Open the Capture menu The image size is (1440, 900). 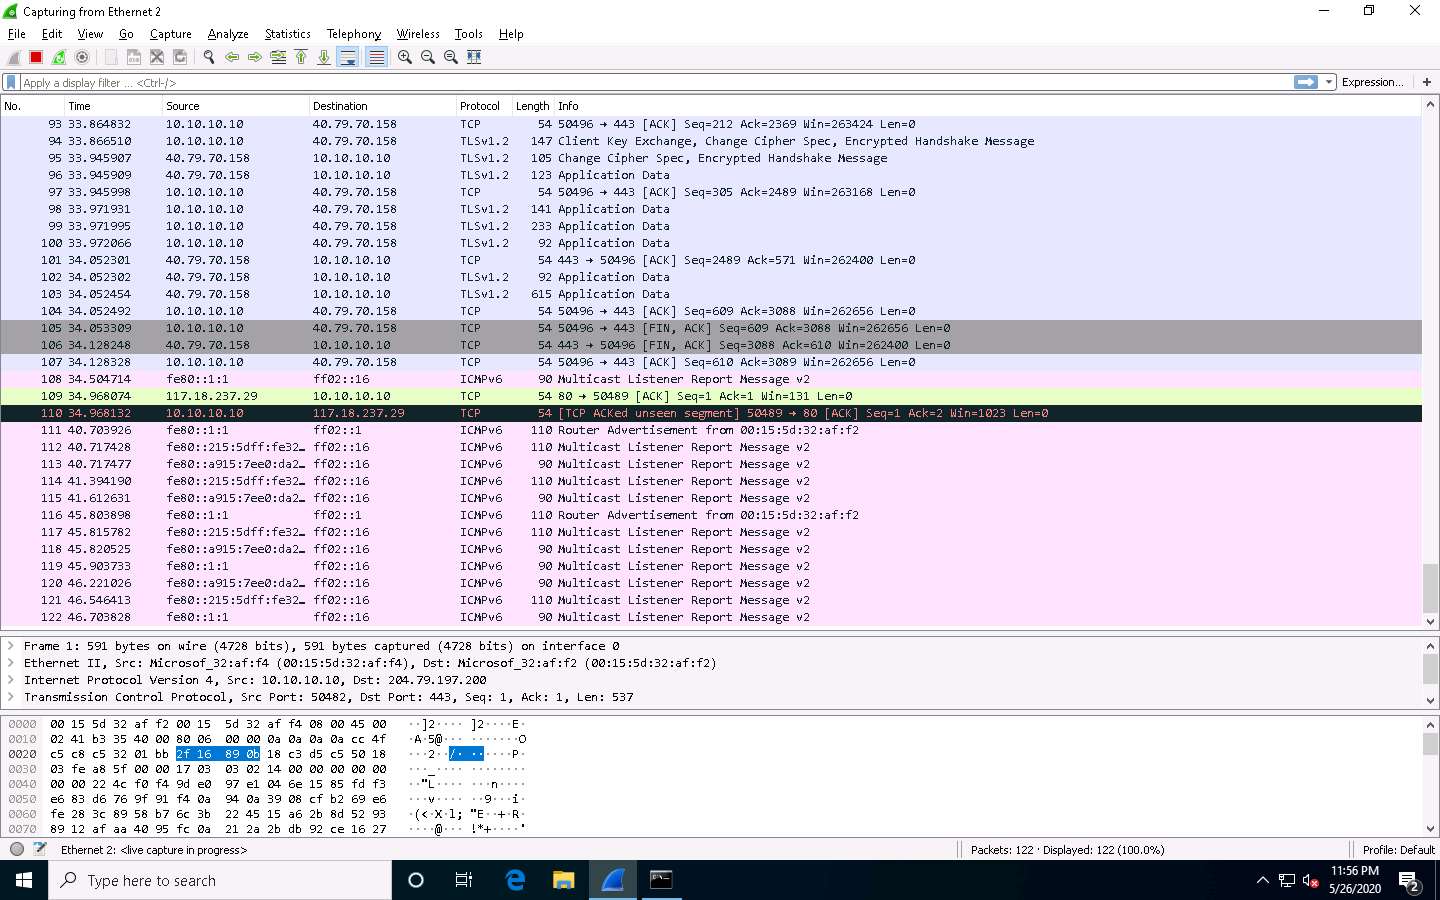tap(170, 34)
